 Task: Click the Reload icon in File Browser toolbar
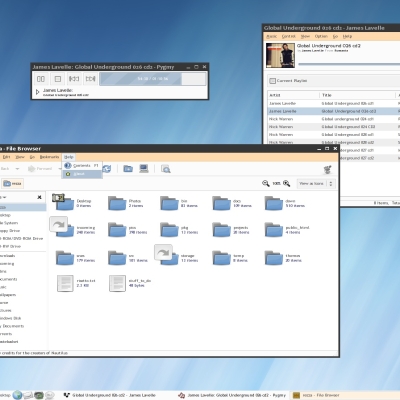(x=107, y=169)
